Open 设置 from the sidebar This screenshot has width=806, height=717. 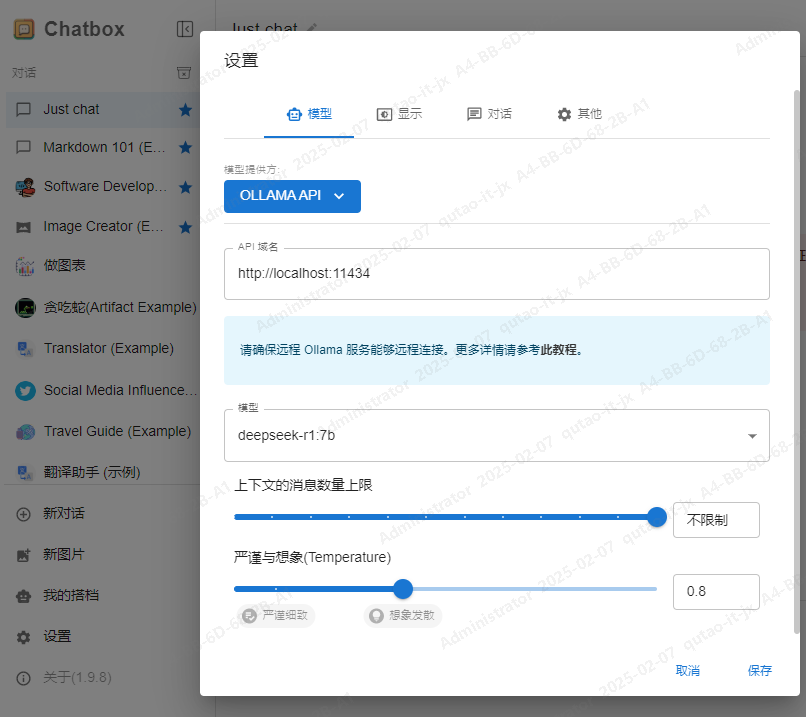pos(103,637)
